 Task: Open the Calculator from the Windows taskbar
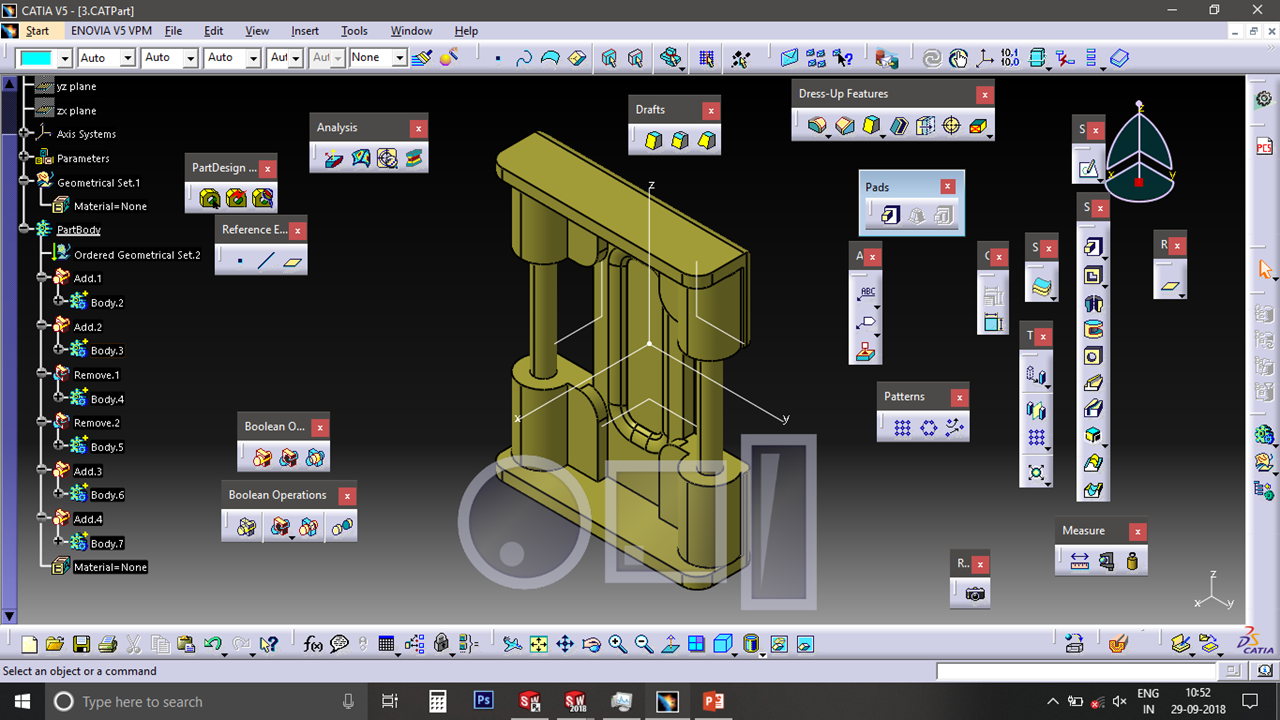437,702
